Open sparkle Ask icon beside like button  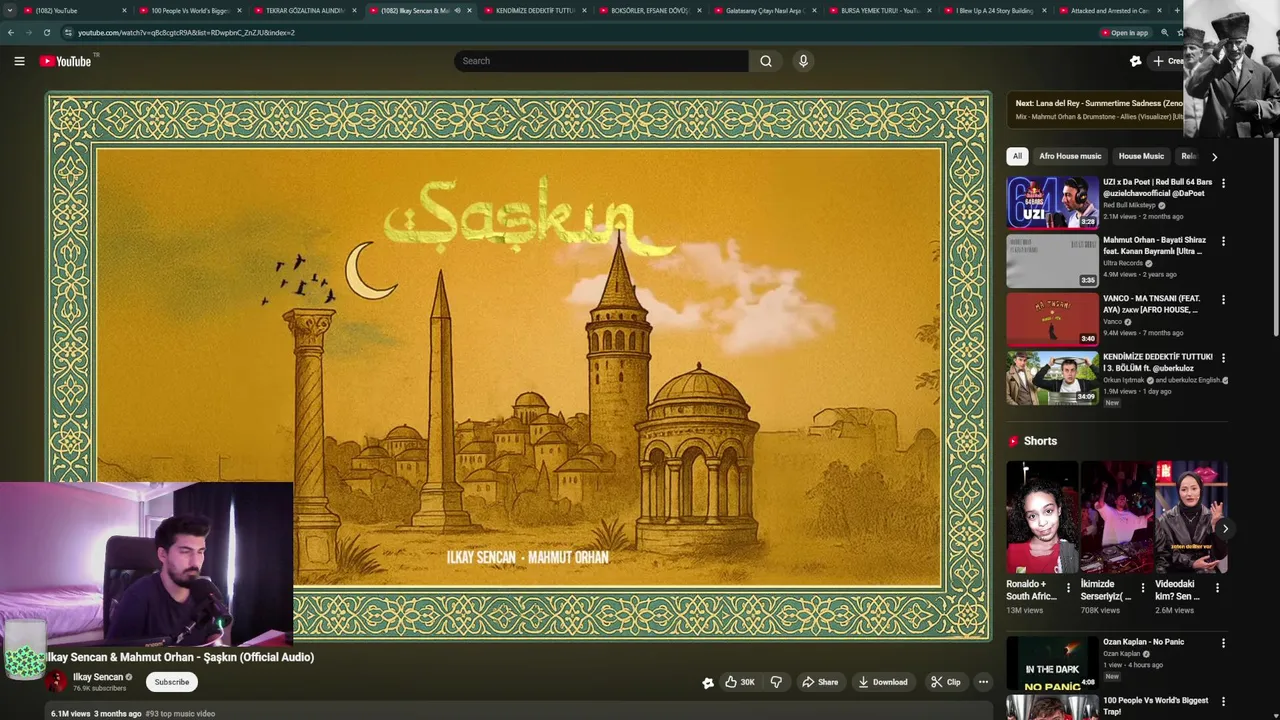point(708,682)
